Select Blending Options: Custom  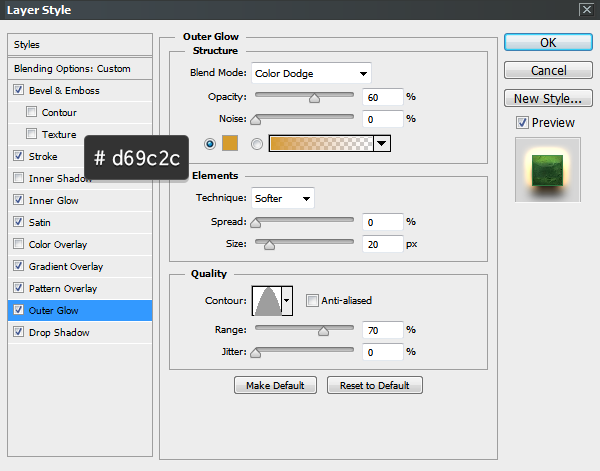[x=72, y=69]
